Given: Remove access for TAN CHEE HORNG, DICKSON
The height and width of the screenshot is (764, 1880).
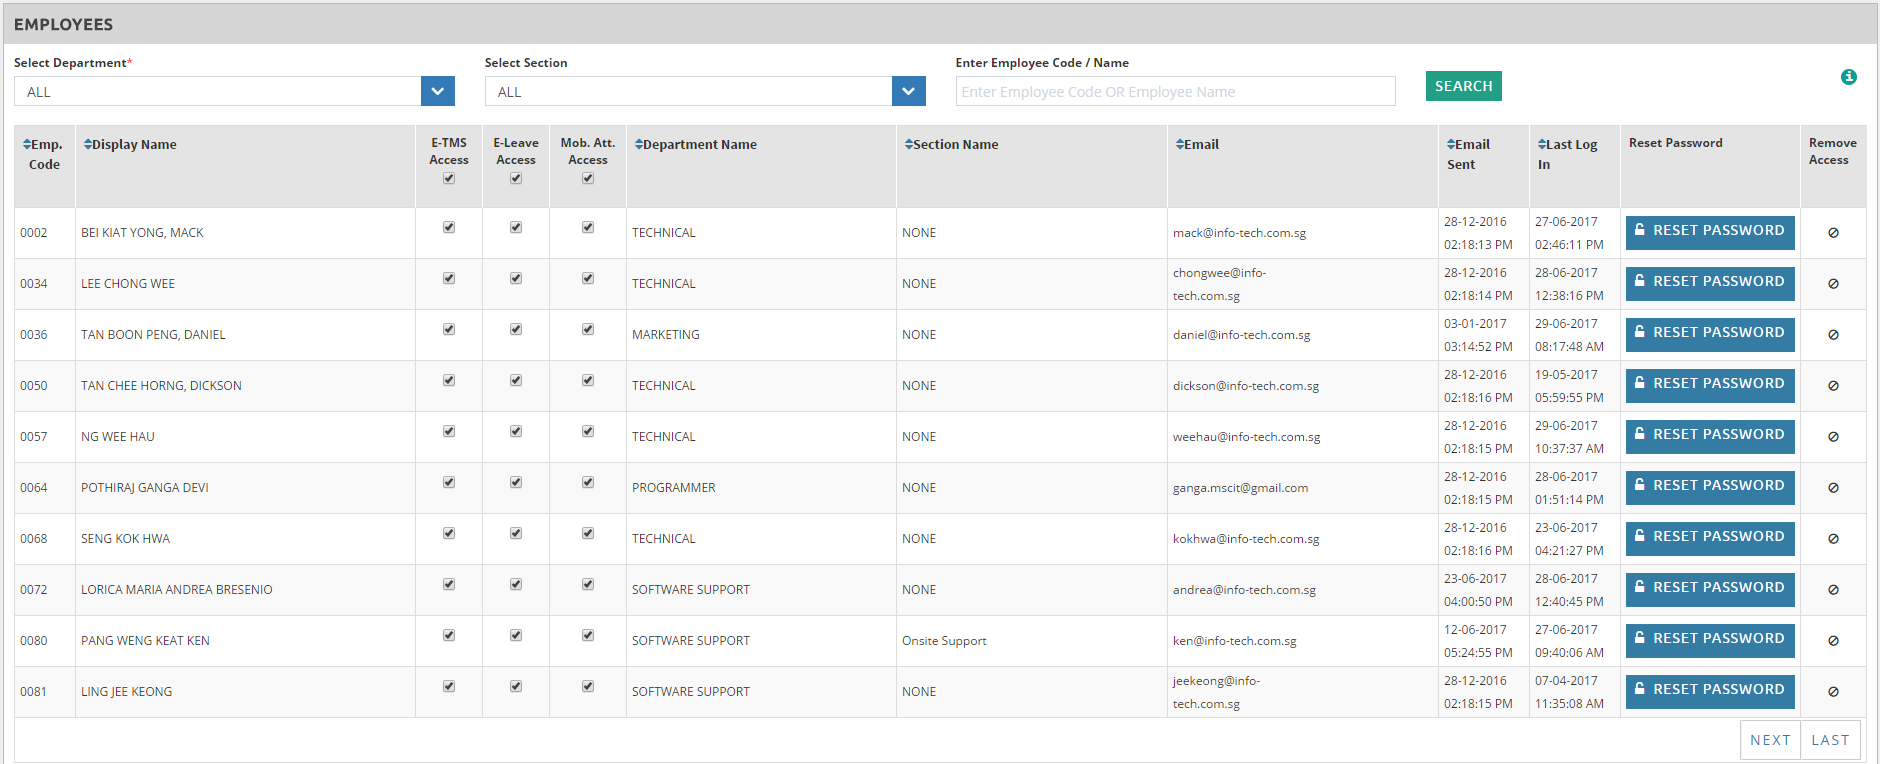Looking at the screenshot, I should click(1833, 386).
